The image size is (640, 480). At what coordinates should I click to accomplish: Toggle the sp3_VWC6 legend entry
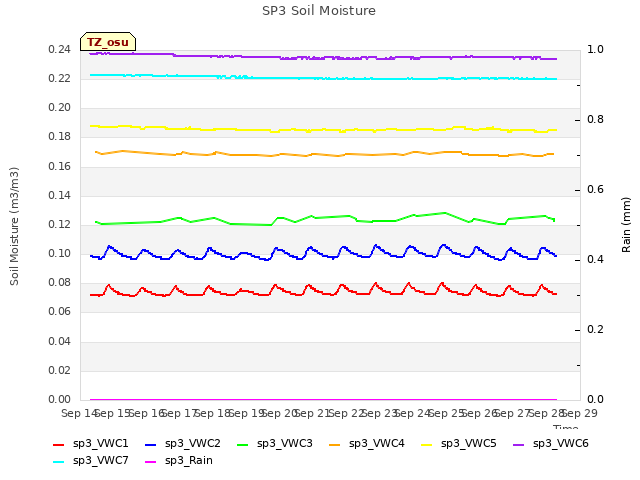551,444
